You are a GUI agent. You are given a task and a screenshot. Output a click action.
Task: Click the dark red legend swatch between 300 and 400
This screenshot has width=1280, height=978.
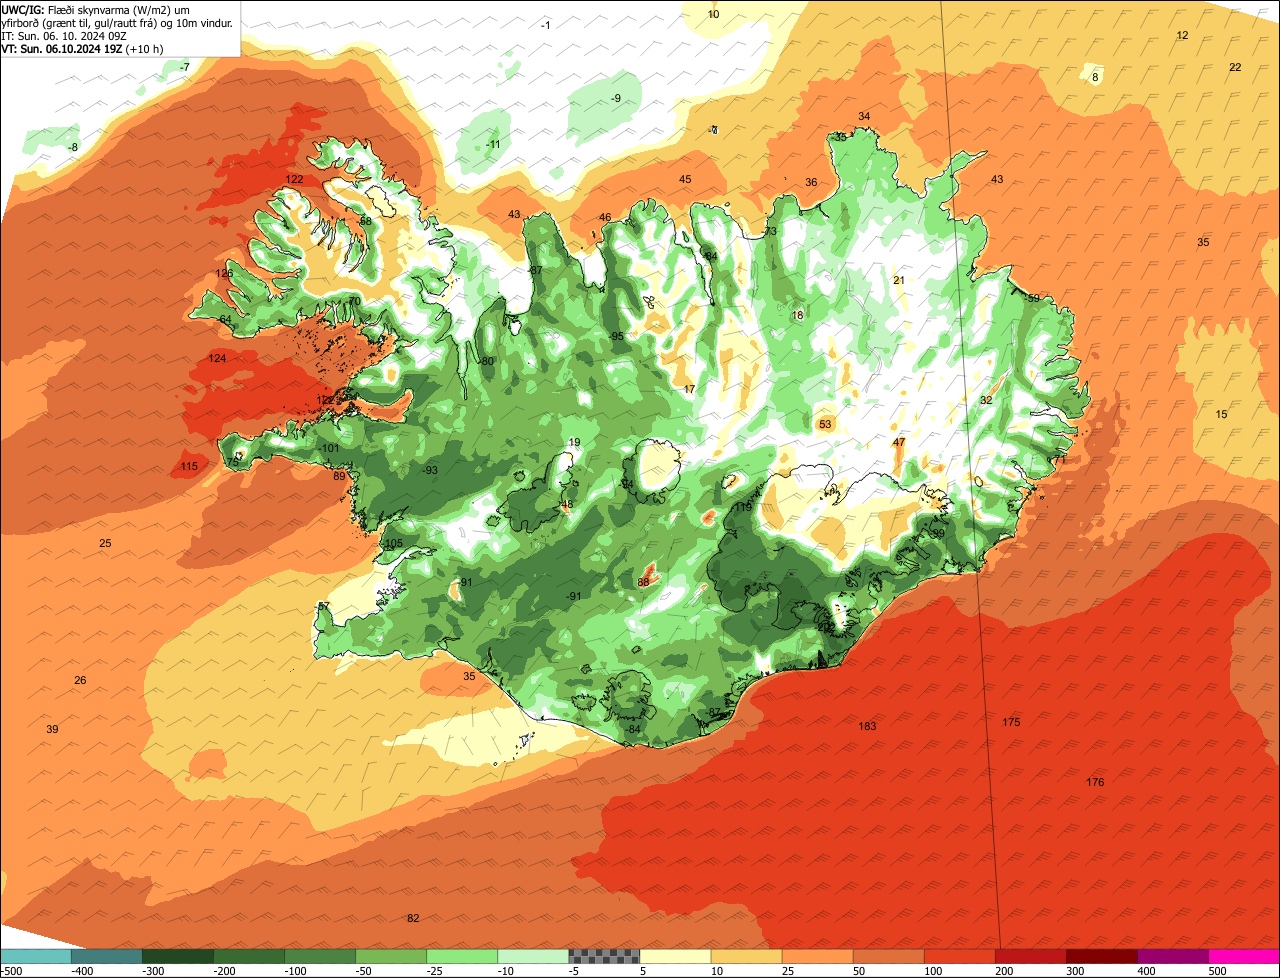point(1102,956)
